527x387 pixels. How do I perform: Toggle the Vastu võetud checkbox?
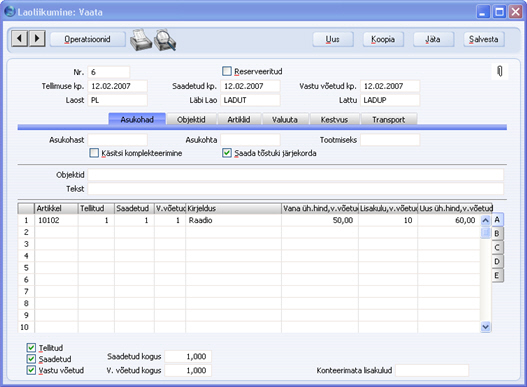point(31,370)
